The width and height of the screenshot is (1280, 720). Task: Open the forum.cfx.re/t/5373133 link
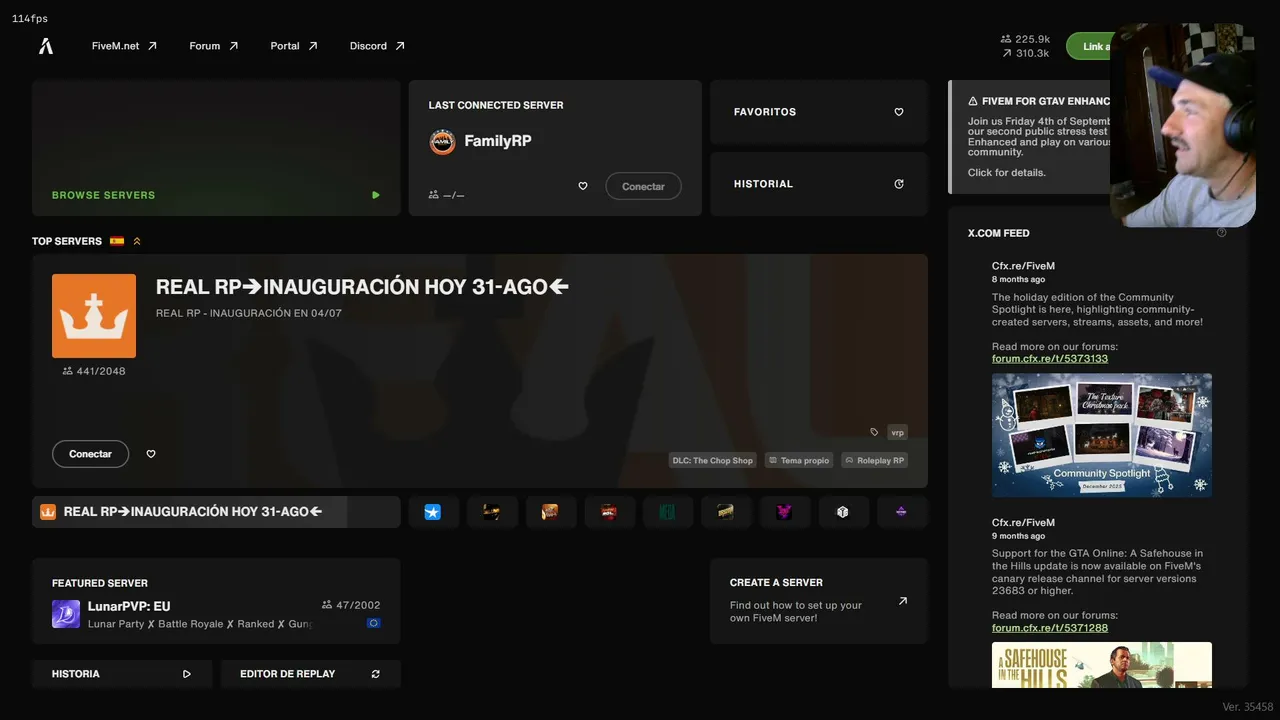(x=1050, y=358)
